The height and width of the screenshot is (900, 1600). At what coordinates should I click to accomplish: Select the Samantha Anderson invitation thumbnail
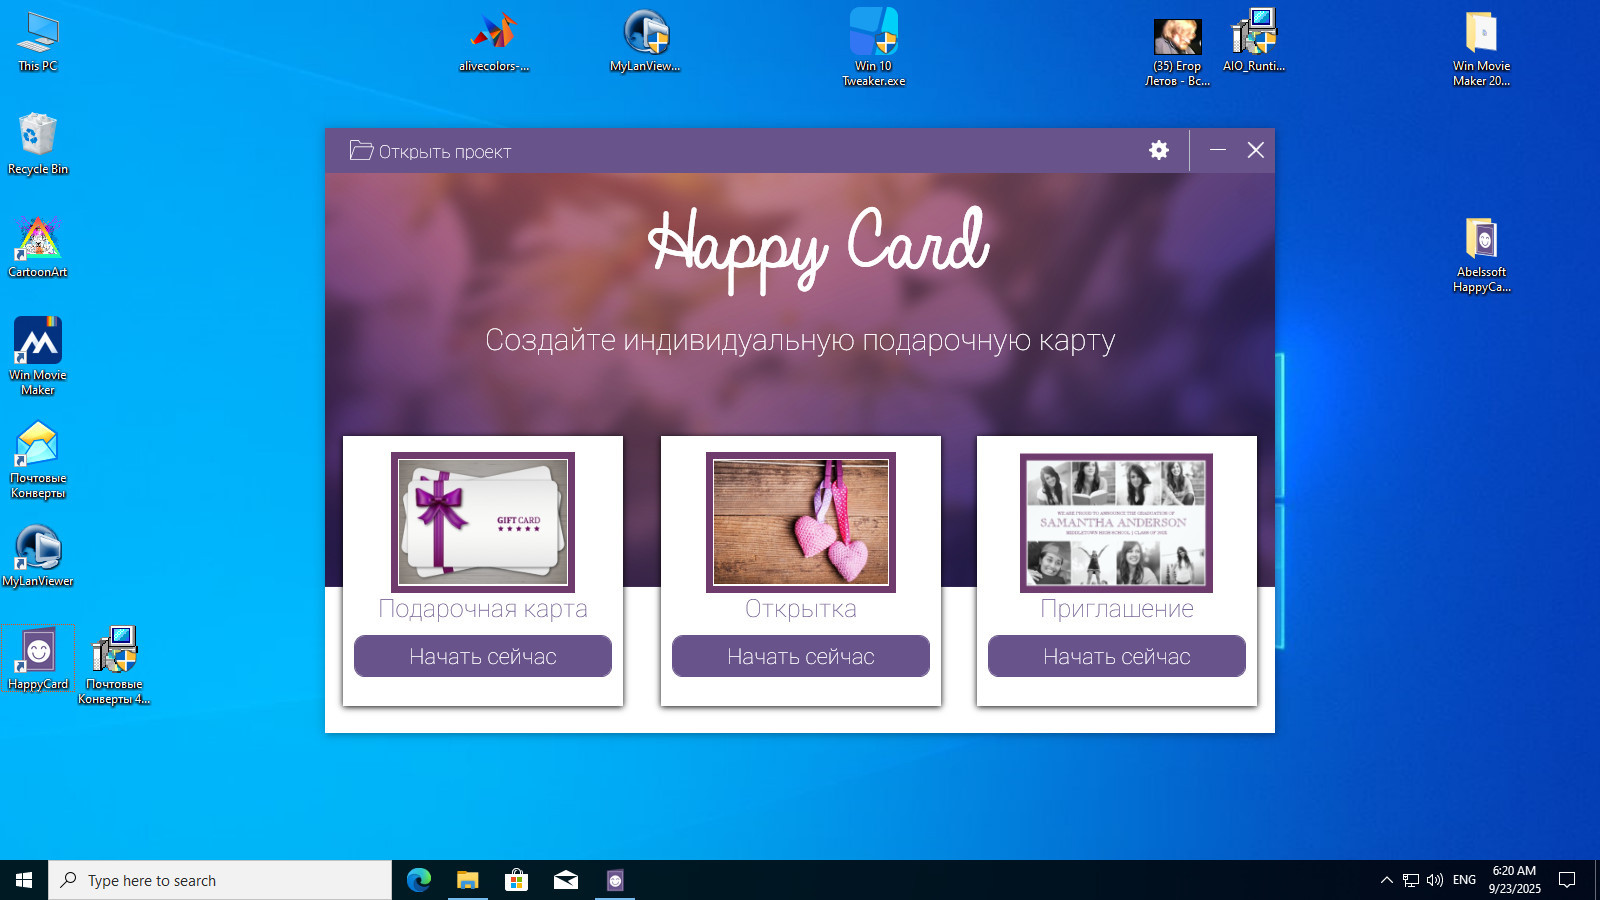tap(1116, 522)
